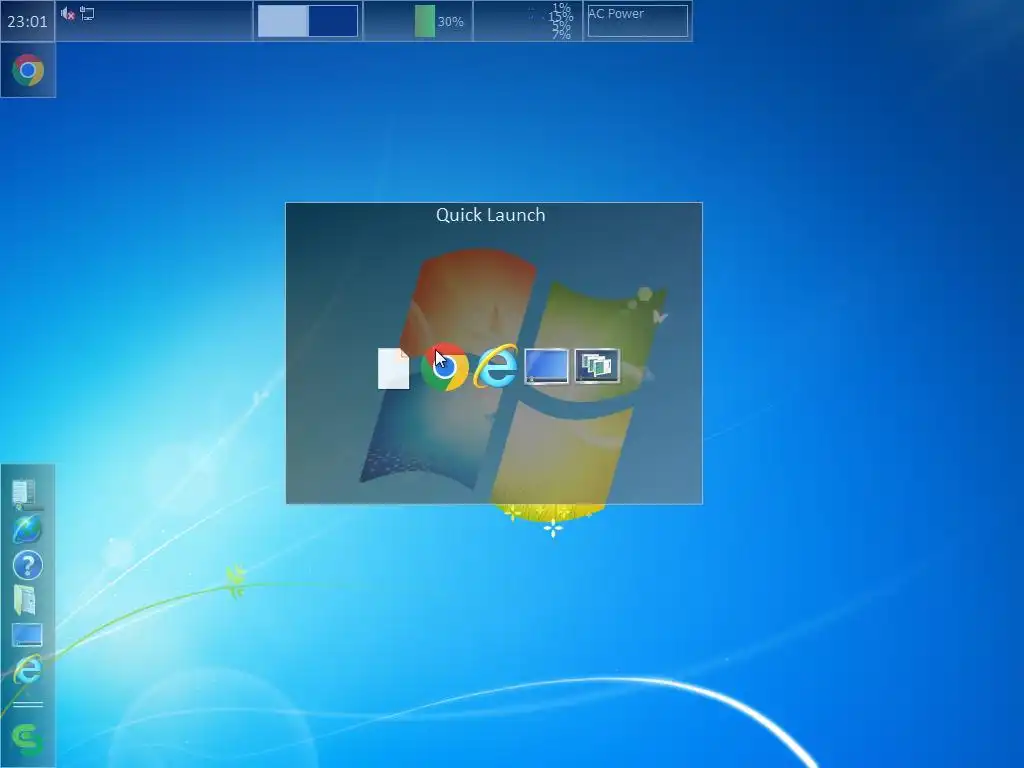The width and height of the screenshot is (1024, 768).
Task: Click the green 30% gauge bar
Action: pos(424,21)
